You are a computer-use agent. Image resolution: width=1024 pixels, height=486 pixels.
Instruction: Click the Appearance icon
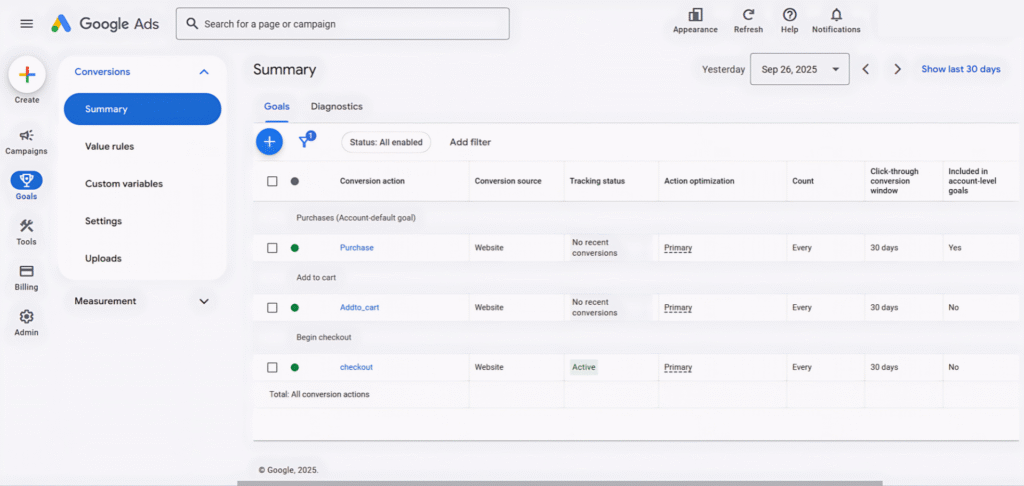click(695, 15)
